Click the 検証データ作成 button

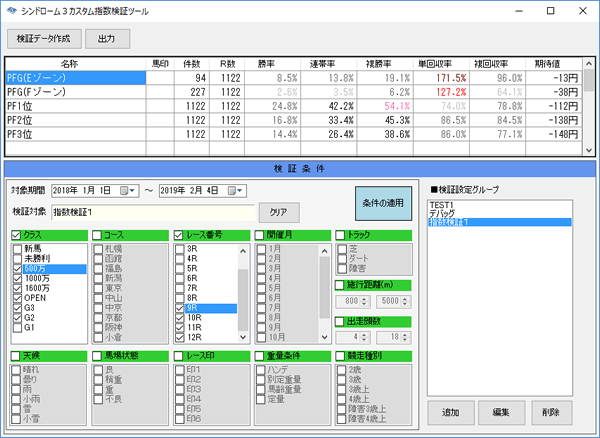click(44, 39)
